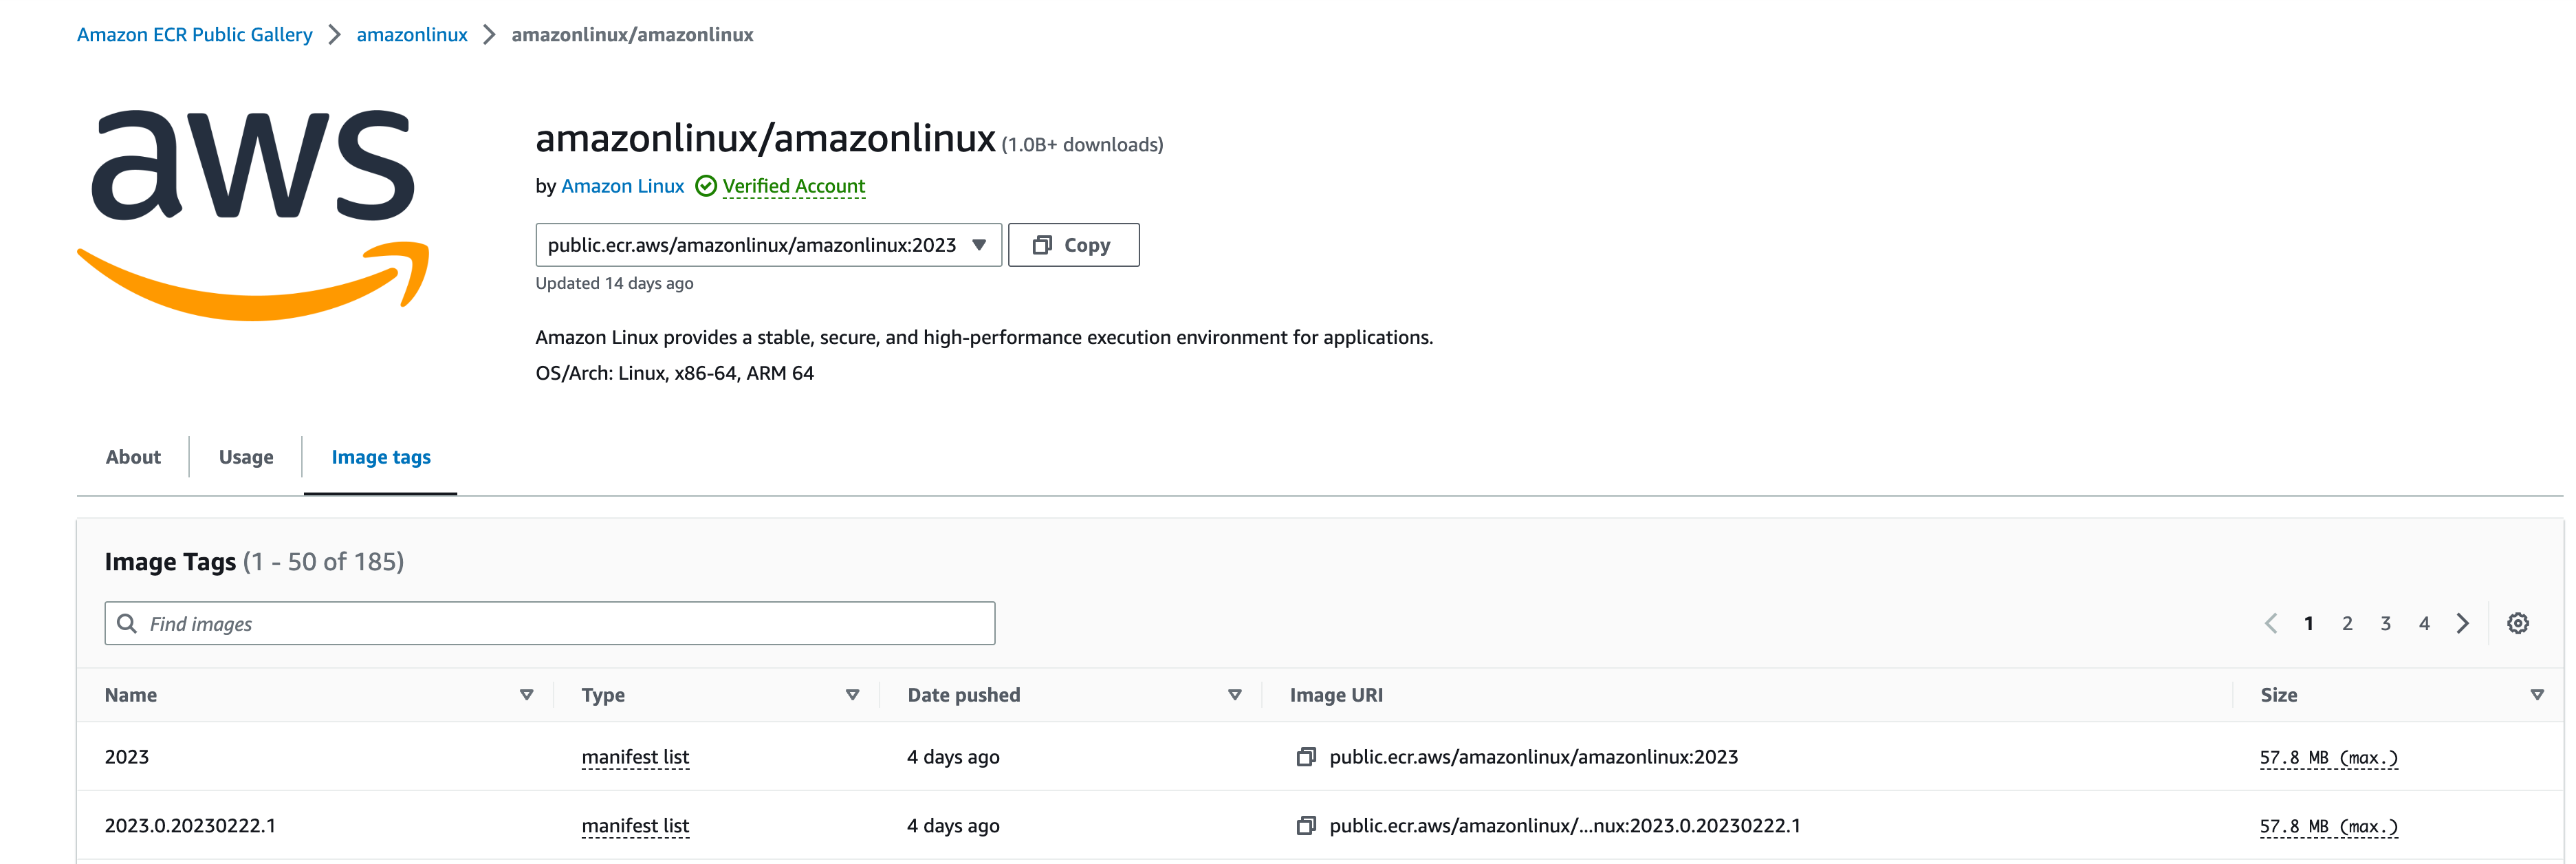Click the truncated 2023.0.20230222.1 URI text
Screen dimensions: 2576x864
coord(1565,826)
